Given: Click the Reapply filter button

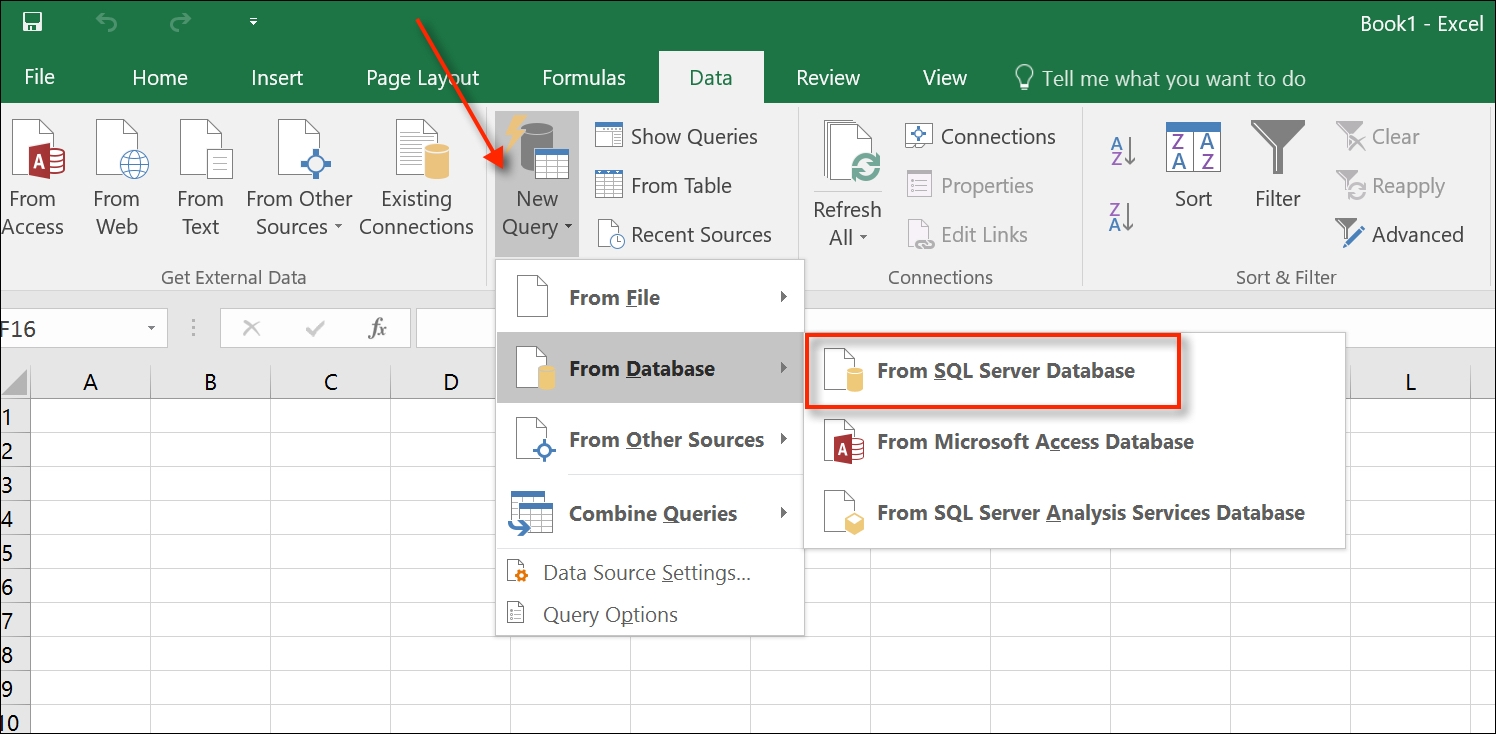Looking at the screenshot, I should 1391,186.
